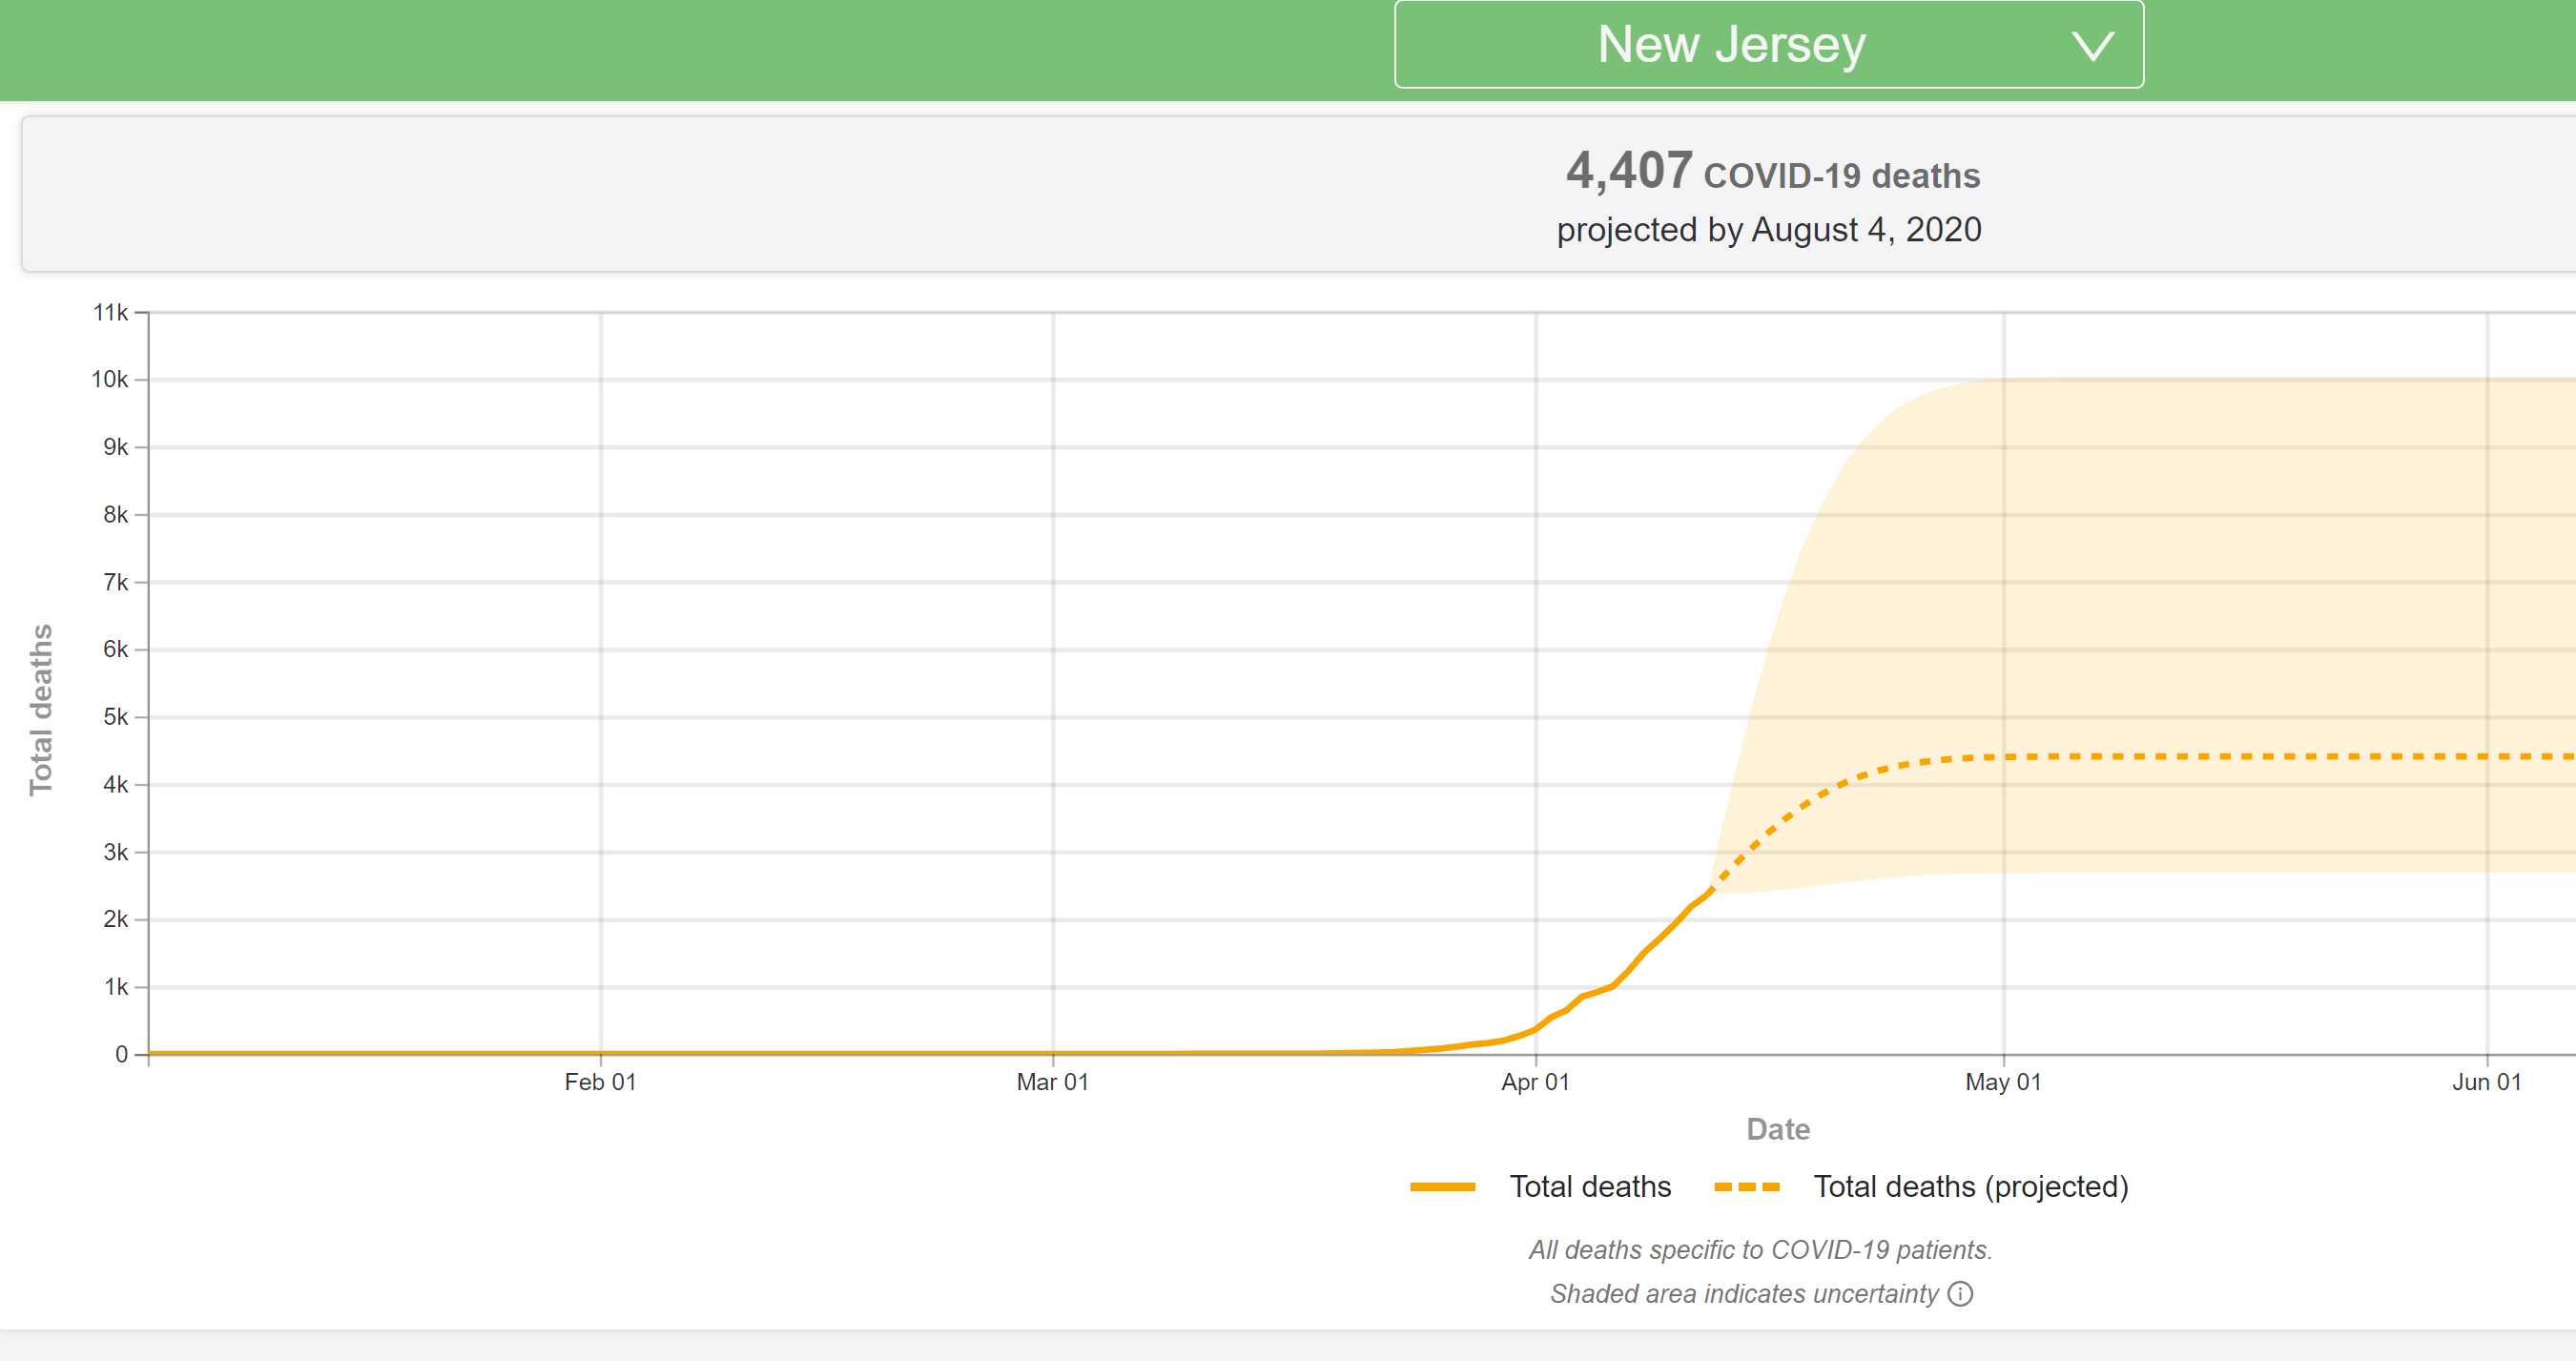This screenshot has height=1361, width=2576.
Task: Click the 'projected by August 4, 2020' text
Action: point(1768,230)
